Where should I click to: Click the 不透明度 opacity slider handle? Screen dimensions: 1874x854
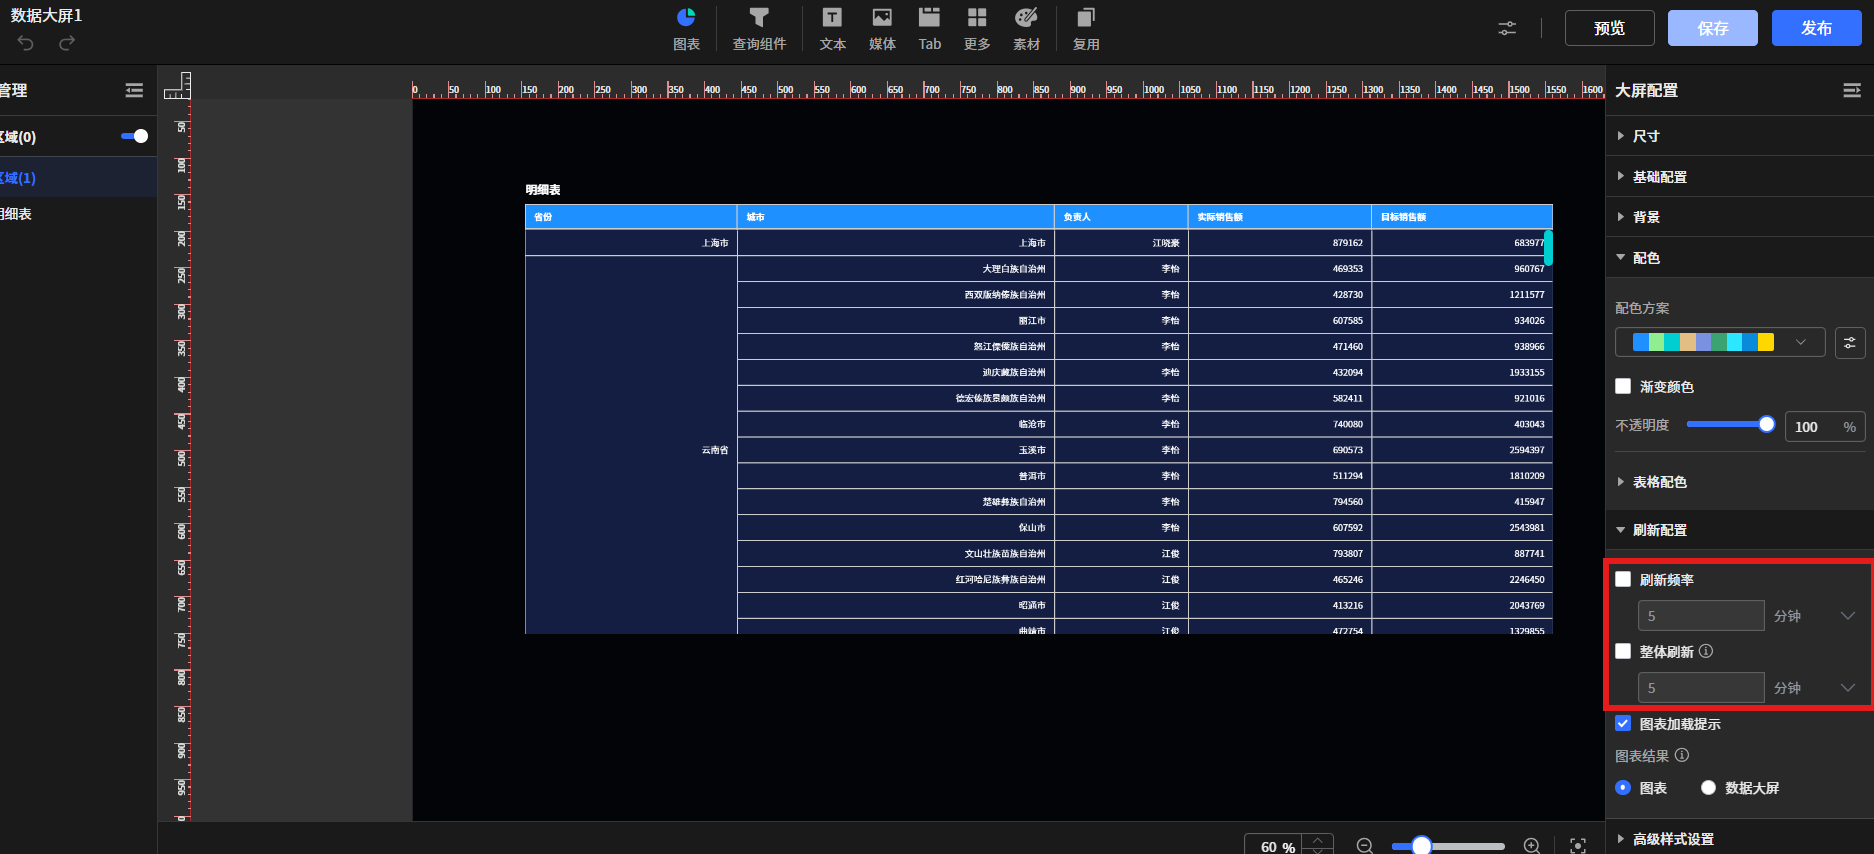click(x=1766, y=425)
